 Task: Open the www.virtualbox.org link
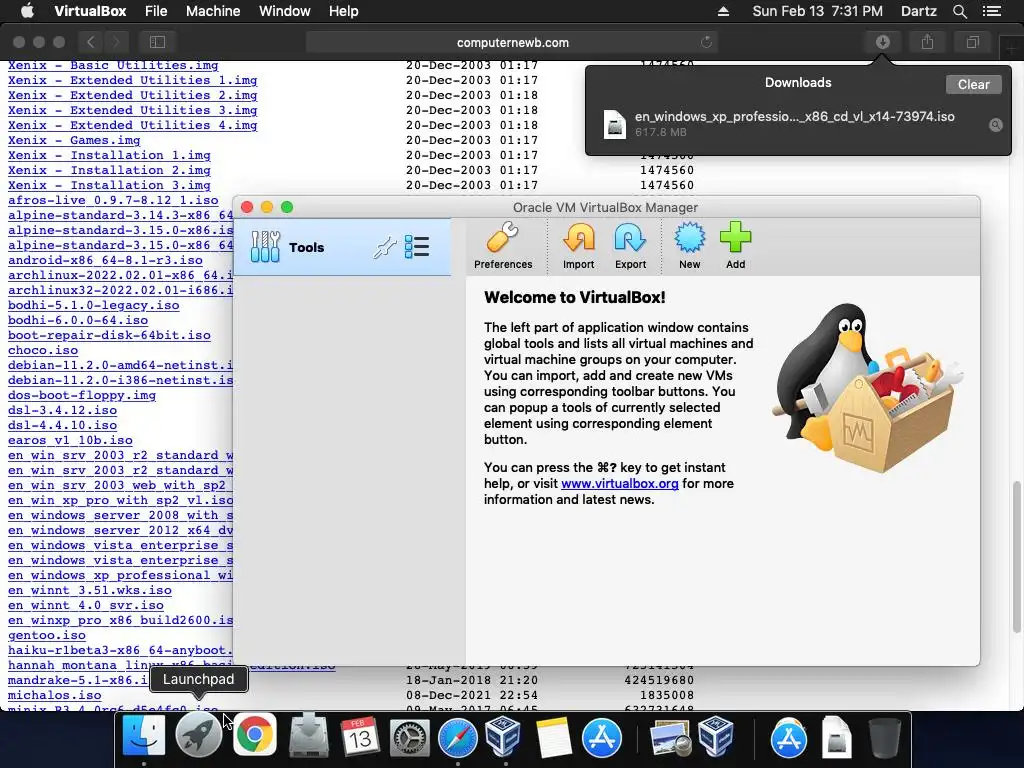point(620,483)
